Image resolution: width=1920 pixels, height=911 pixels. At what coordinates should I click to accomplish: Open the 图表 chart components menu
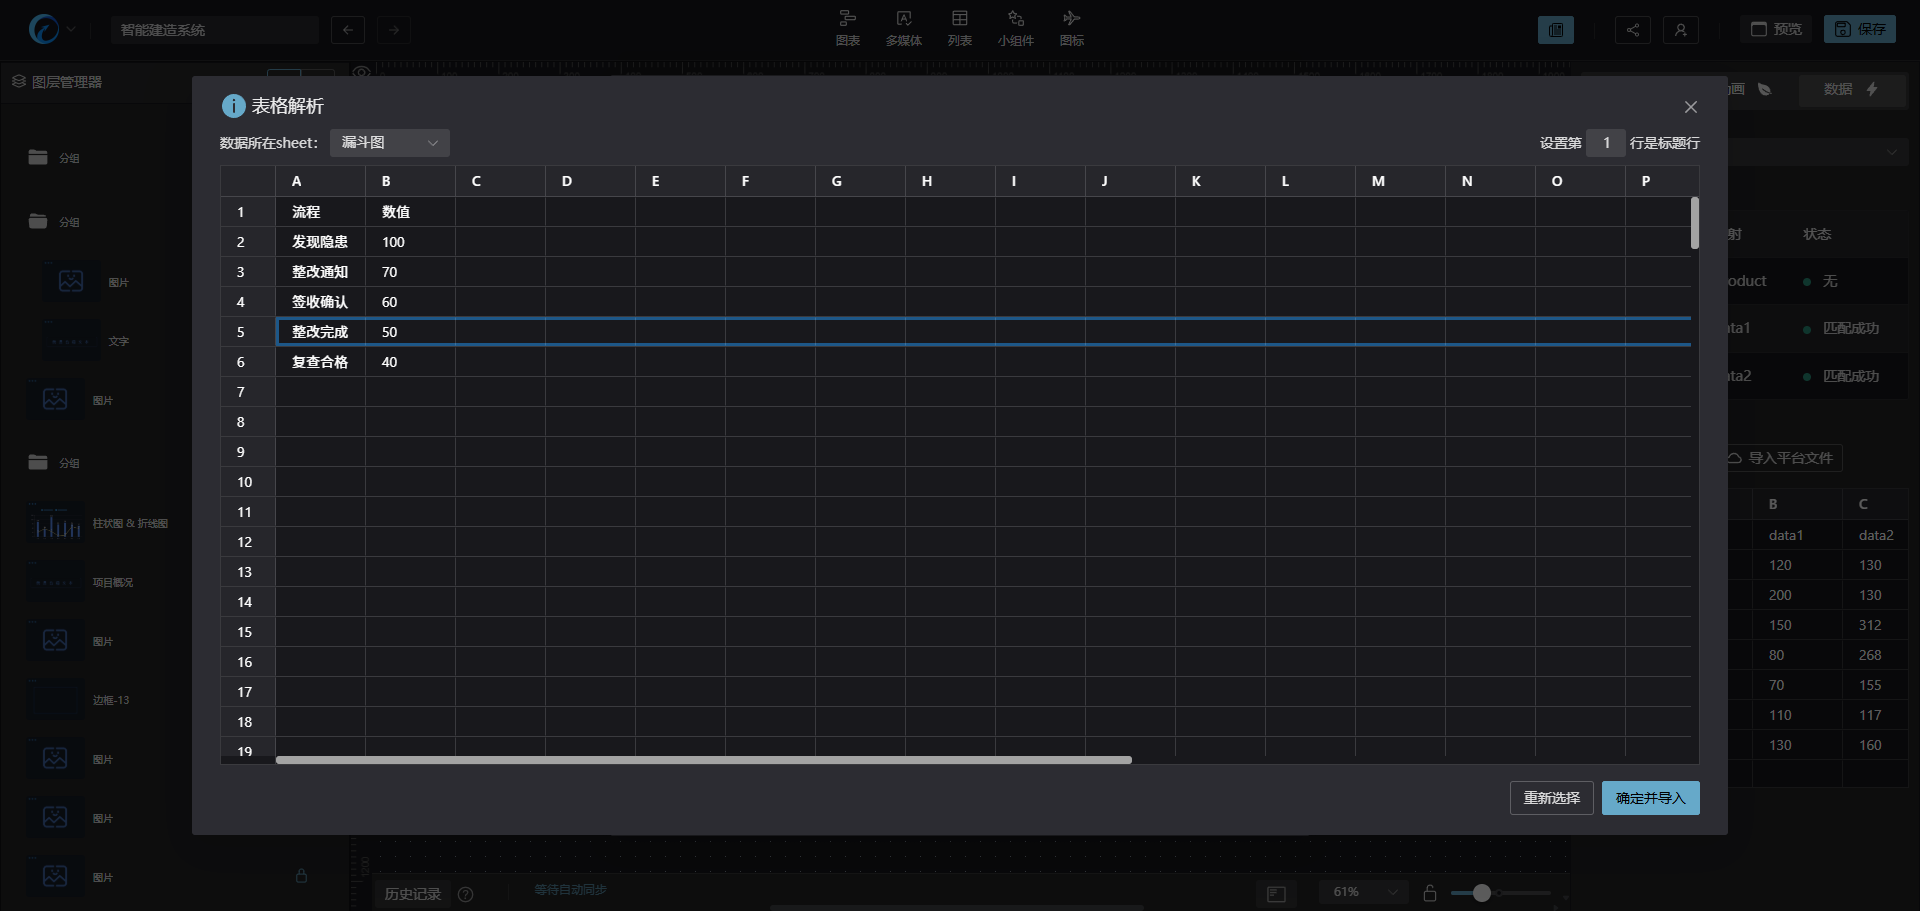point(847,27)
